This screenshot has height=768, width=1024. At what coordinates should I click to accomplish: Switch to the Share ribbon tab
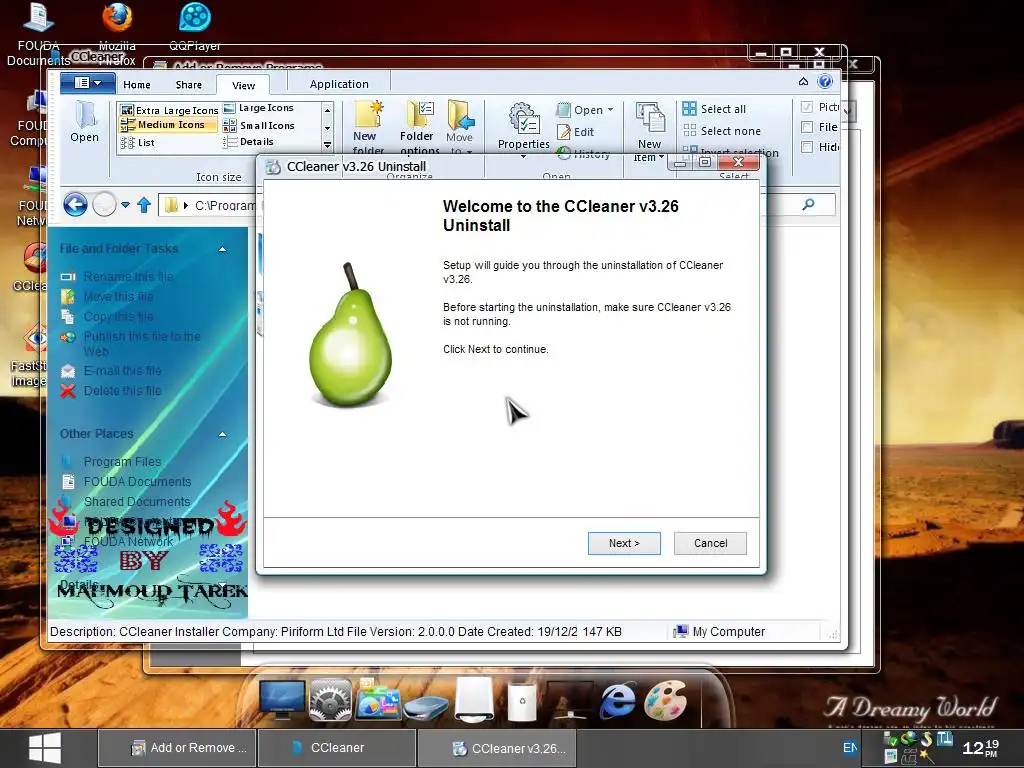click(189, 84)
